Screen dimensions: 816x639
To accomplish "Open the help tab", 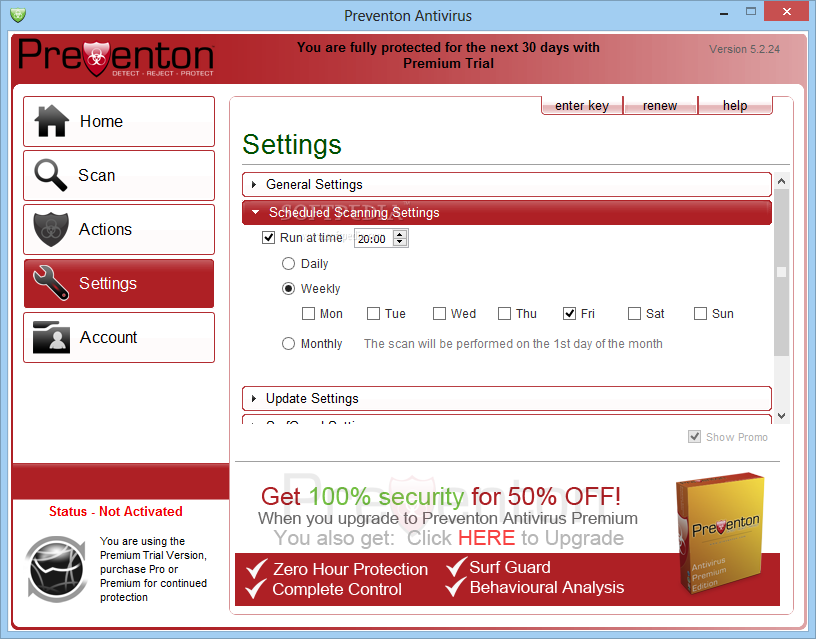I will click(735, 106).
